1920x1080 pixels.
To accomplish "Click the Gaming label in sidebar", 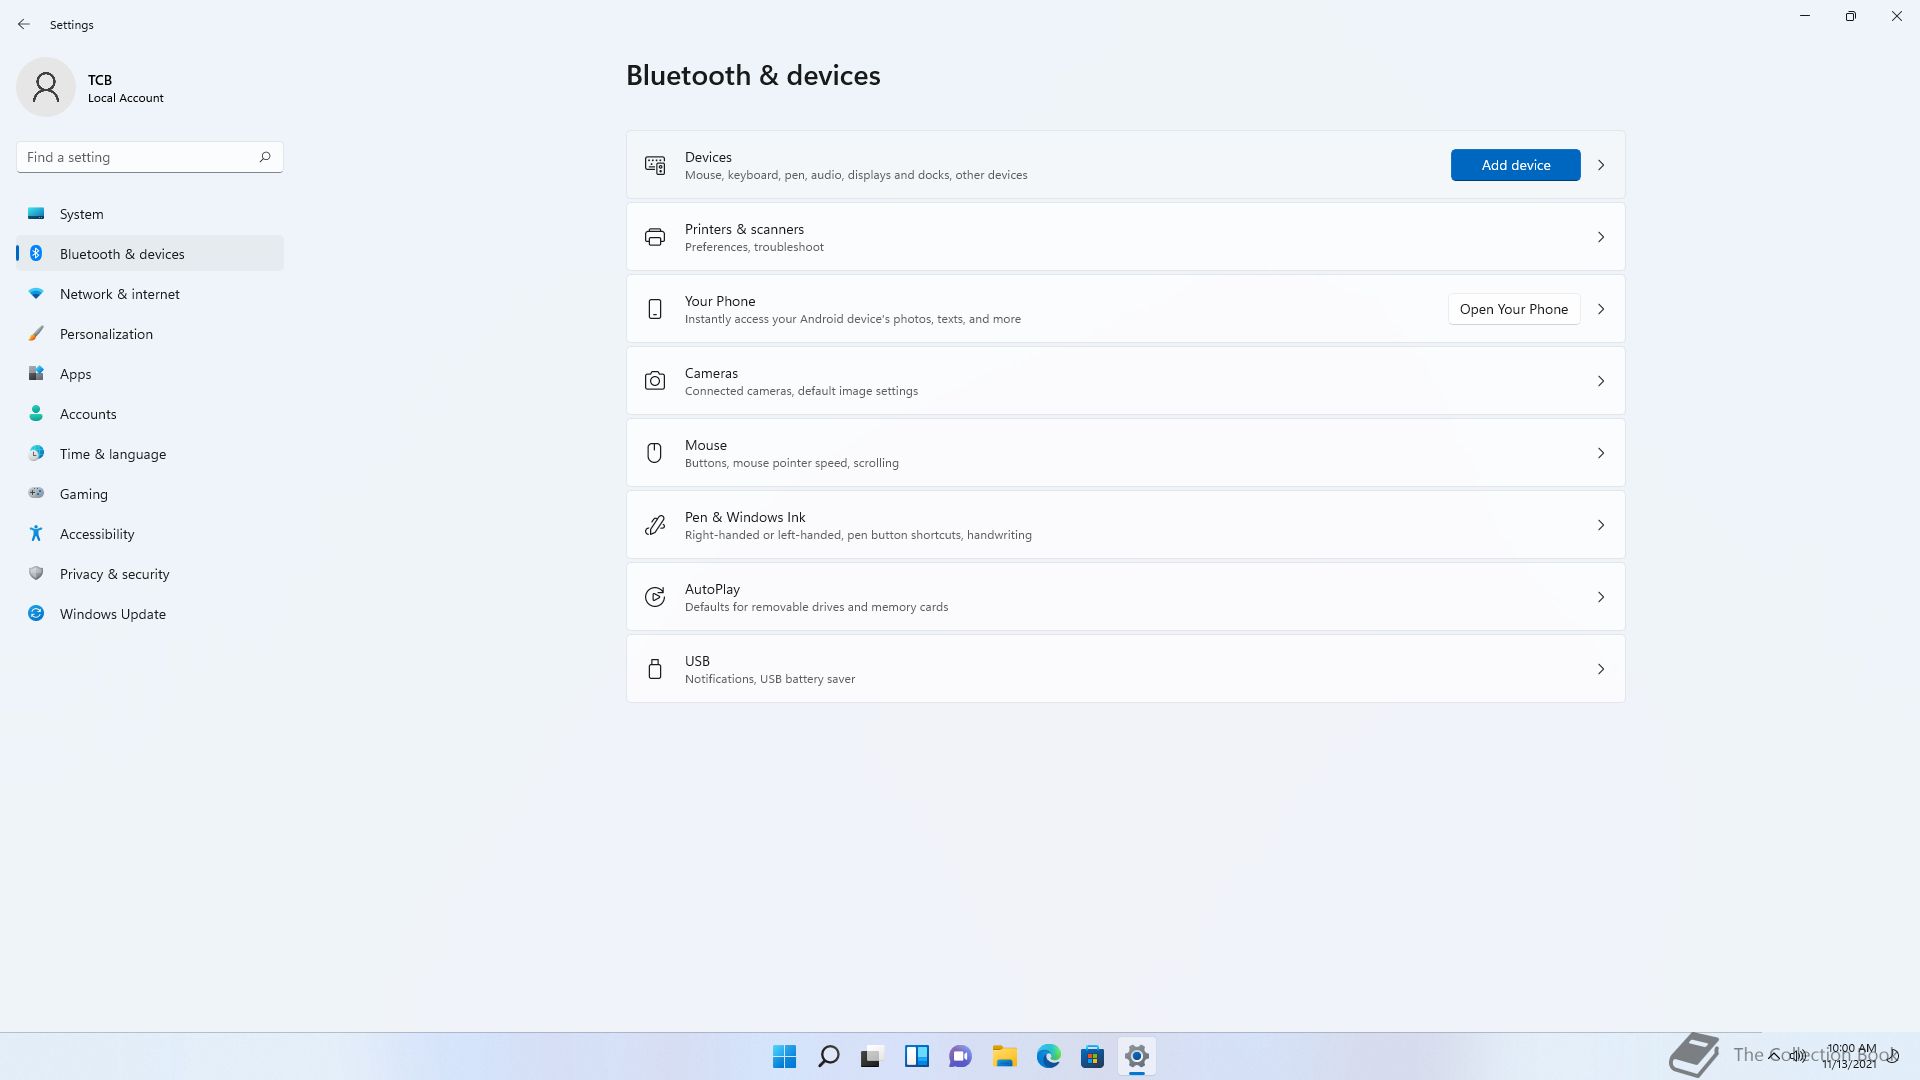I will tap(84, 494).
